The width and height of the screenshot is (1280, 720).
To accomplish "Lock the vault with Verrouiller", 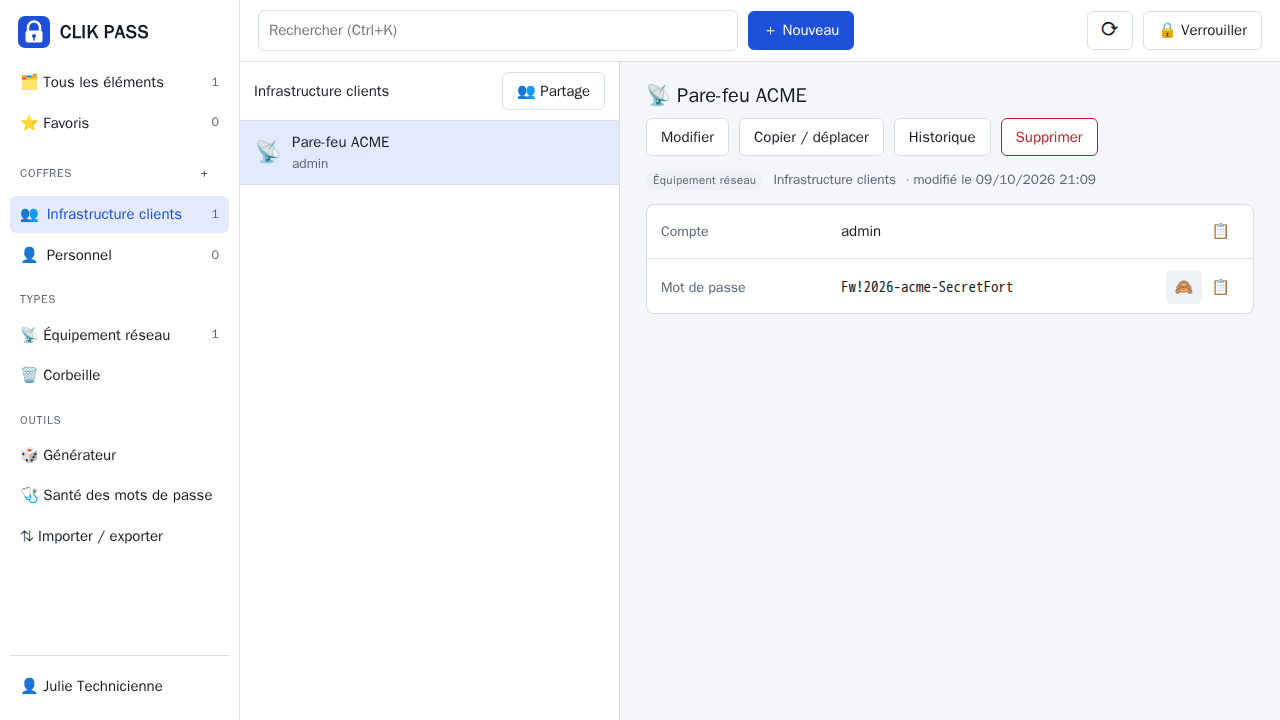I will click(1202, 30).
